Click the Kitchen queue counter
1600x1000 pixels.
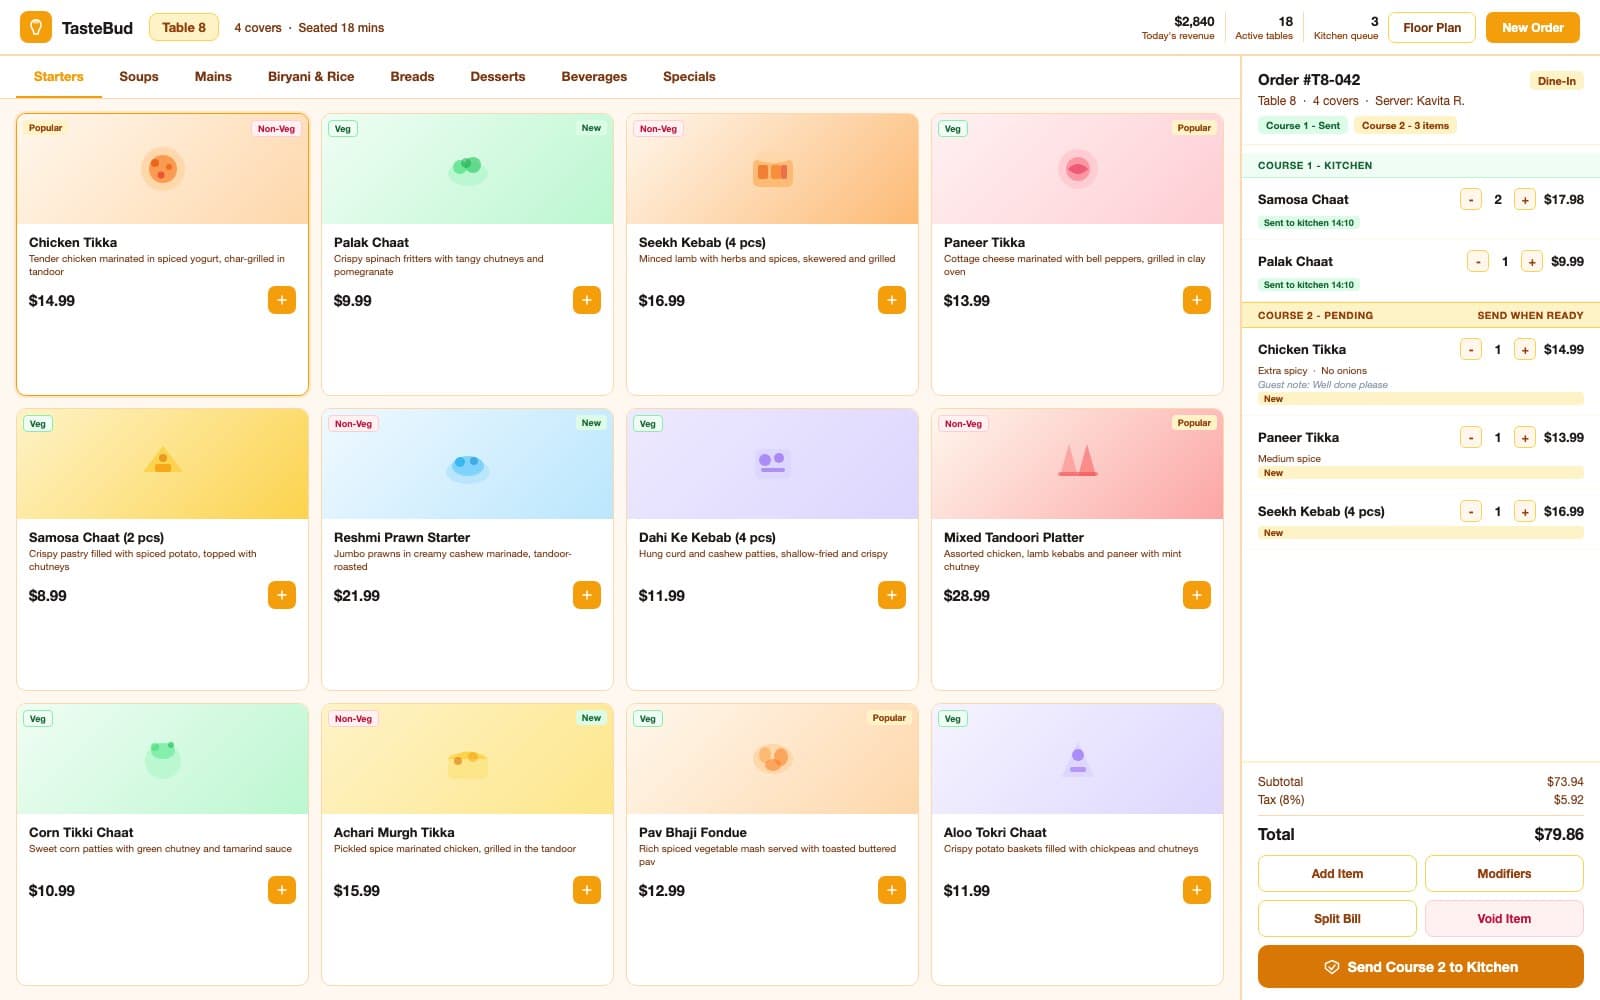(1346, 28)
